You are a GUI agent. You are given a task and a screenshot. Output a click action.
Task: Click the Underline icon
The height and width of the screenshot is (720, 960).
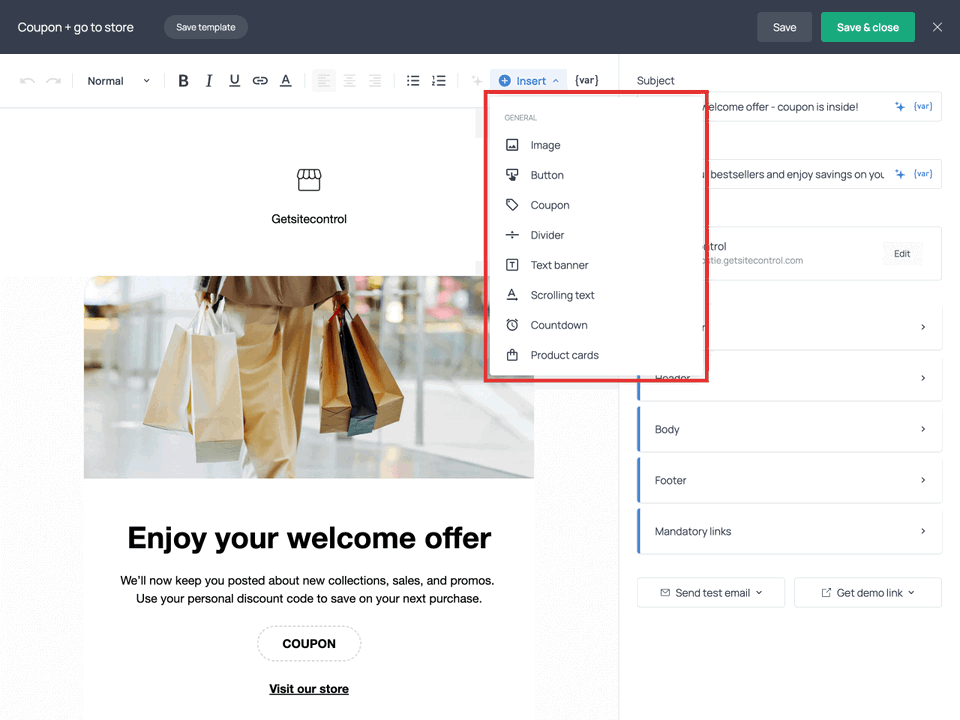pyautogui.click(x=234, y=80)
